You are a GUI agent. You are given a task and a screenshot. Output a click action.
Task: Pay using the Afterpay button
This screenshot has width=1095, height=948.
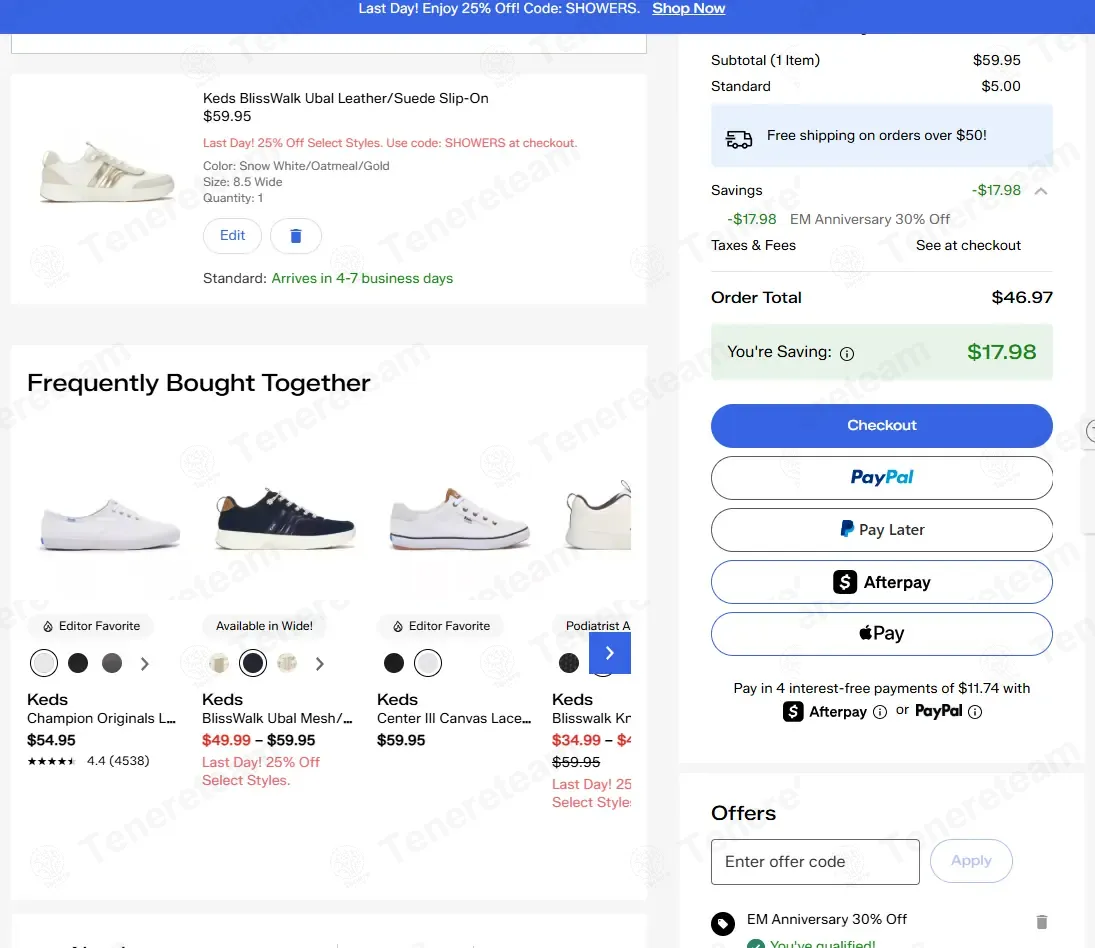tap(881, 582)
